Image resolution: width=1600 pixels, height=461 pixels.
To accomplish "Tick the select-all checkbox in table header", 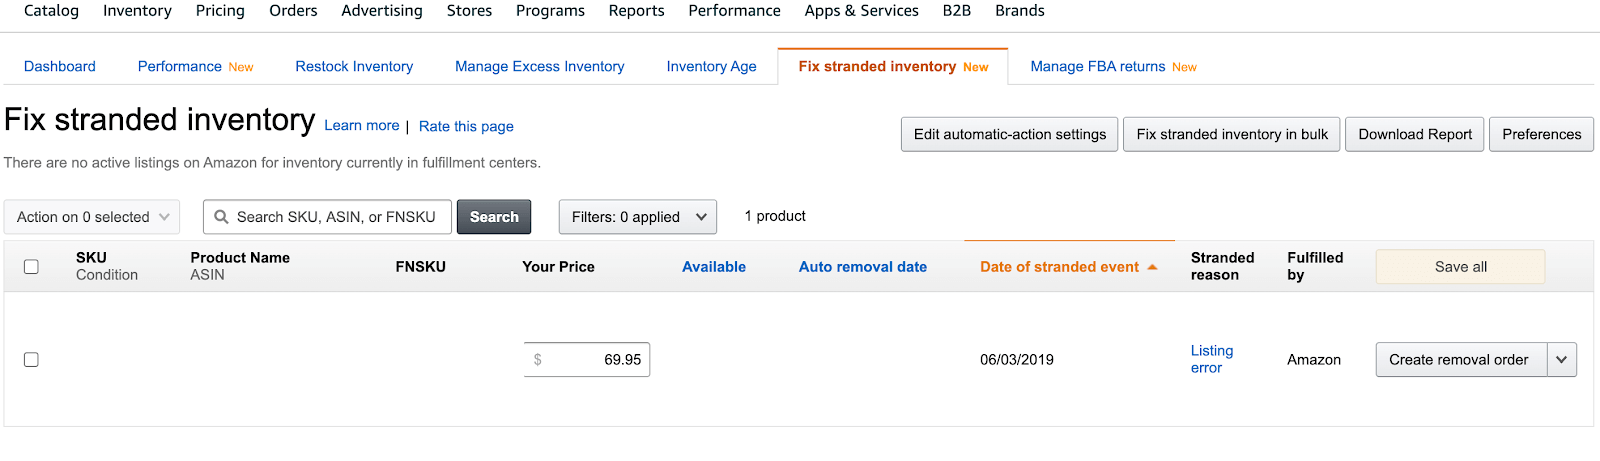I will tap(31, 267).
